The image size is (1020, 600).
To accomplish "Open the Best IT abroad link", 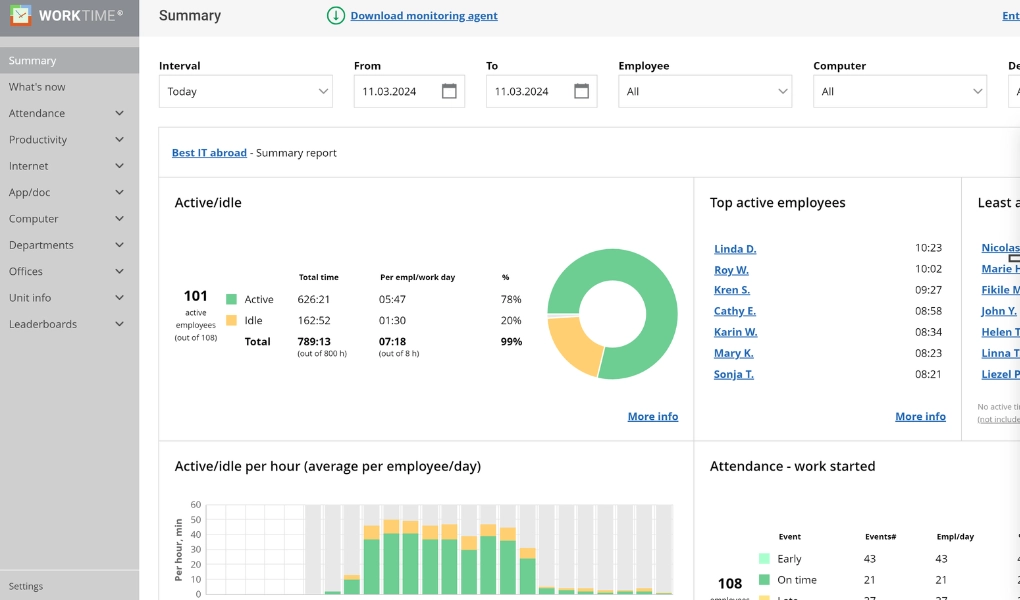I will 209,153.
